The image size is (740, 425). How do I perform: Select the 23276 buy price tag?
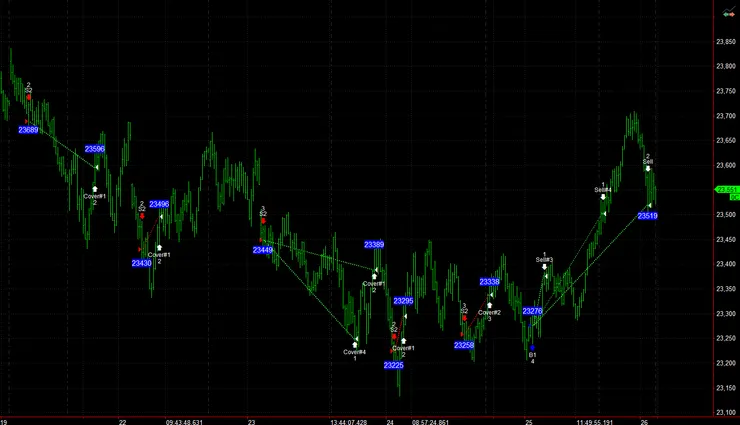point(532,311)
